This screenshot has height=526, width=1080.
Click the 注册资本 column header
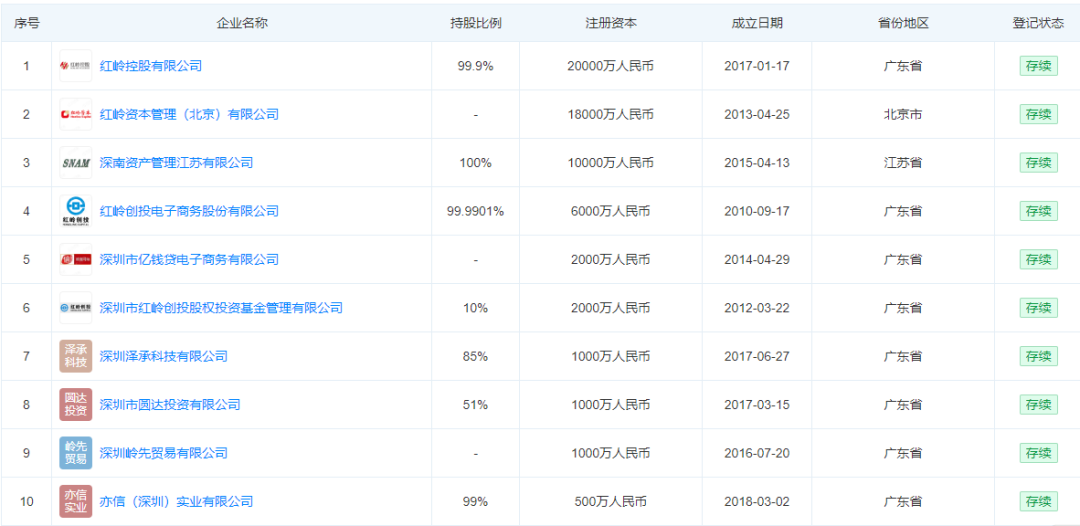[x=611, y=23]
